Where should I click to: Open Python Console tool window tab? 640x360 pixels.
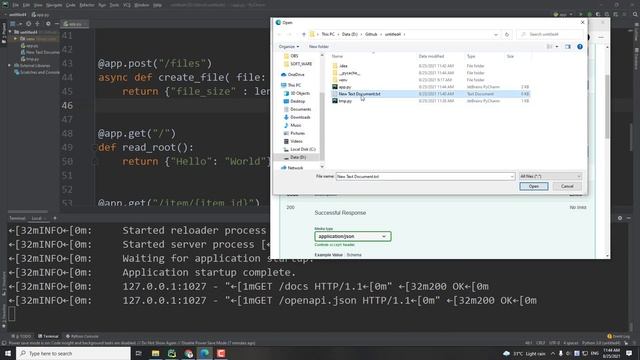[x=82, y=336]
